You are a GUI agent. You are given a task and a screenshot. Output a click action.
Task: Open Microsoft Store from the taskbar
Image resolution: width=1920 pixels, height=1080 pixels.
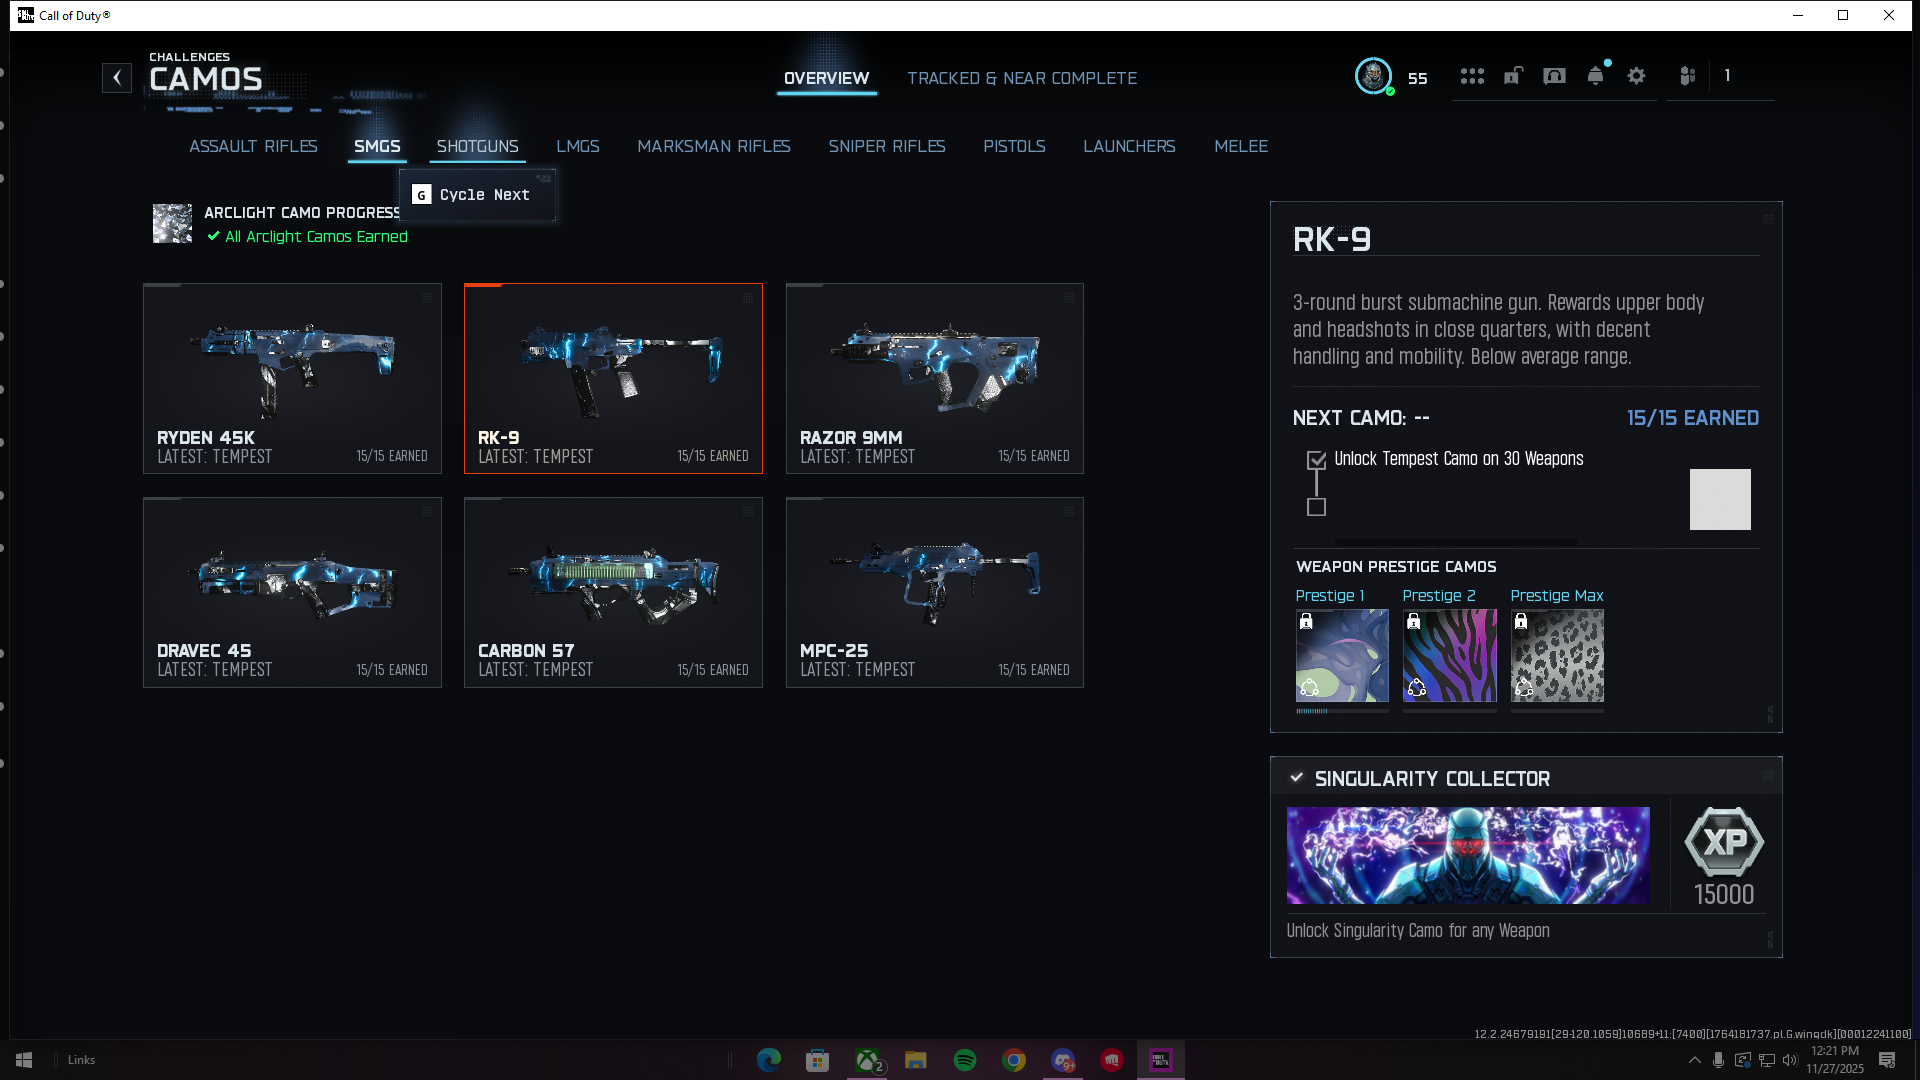[818, 1060]
